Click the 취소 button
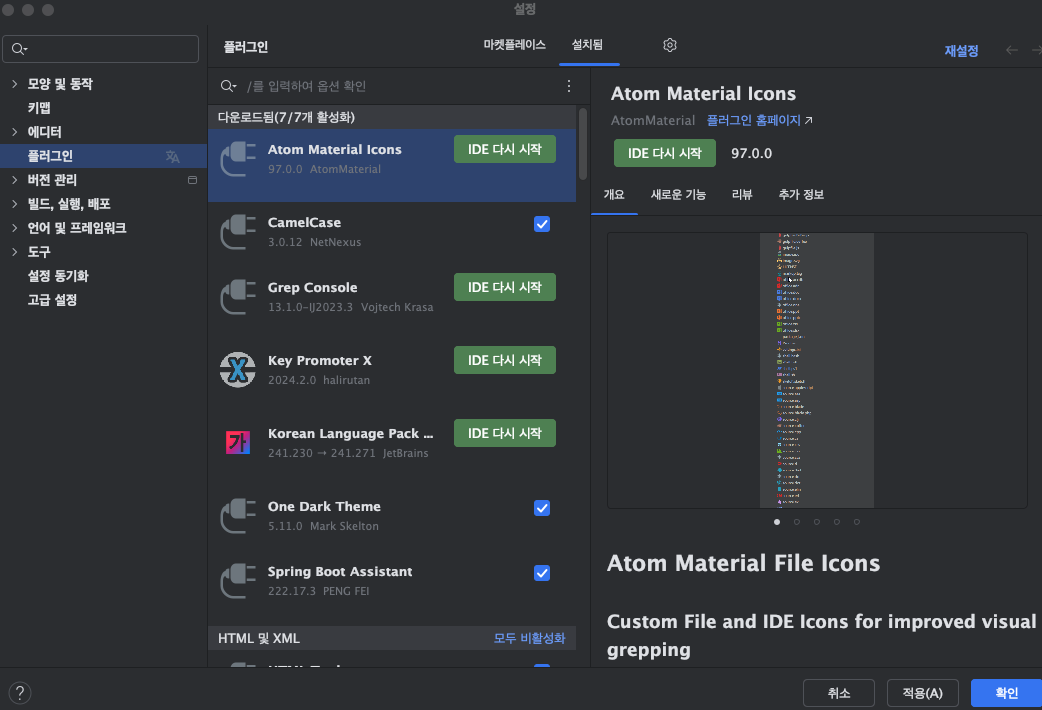This screenshot has height=710, width=1042. 839,693
